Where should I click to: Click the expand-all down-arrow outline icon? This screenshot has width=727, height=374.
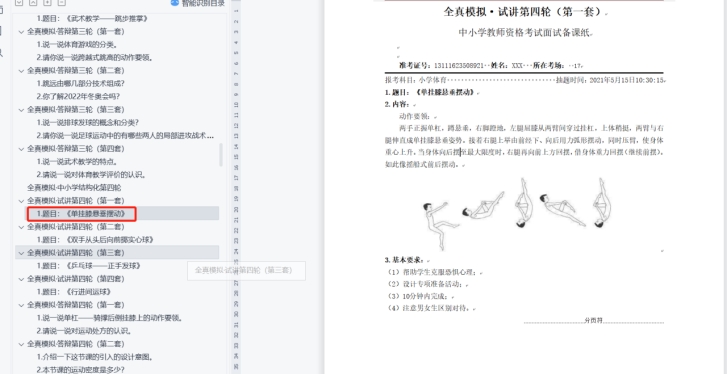point(19,2)
